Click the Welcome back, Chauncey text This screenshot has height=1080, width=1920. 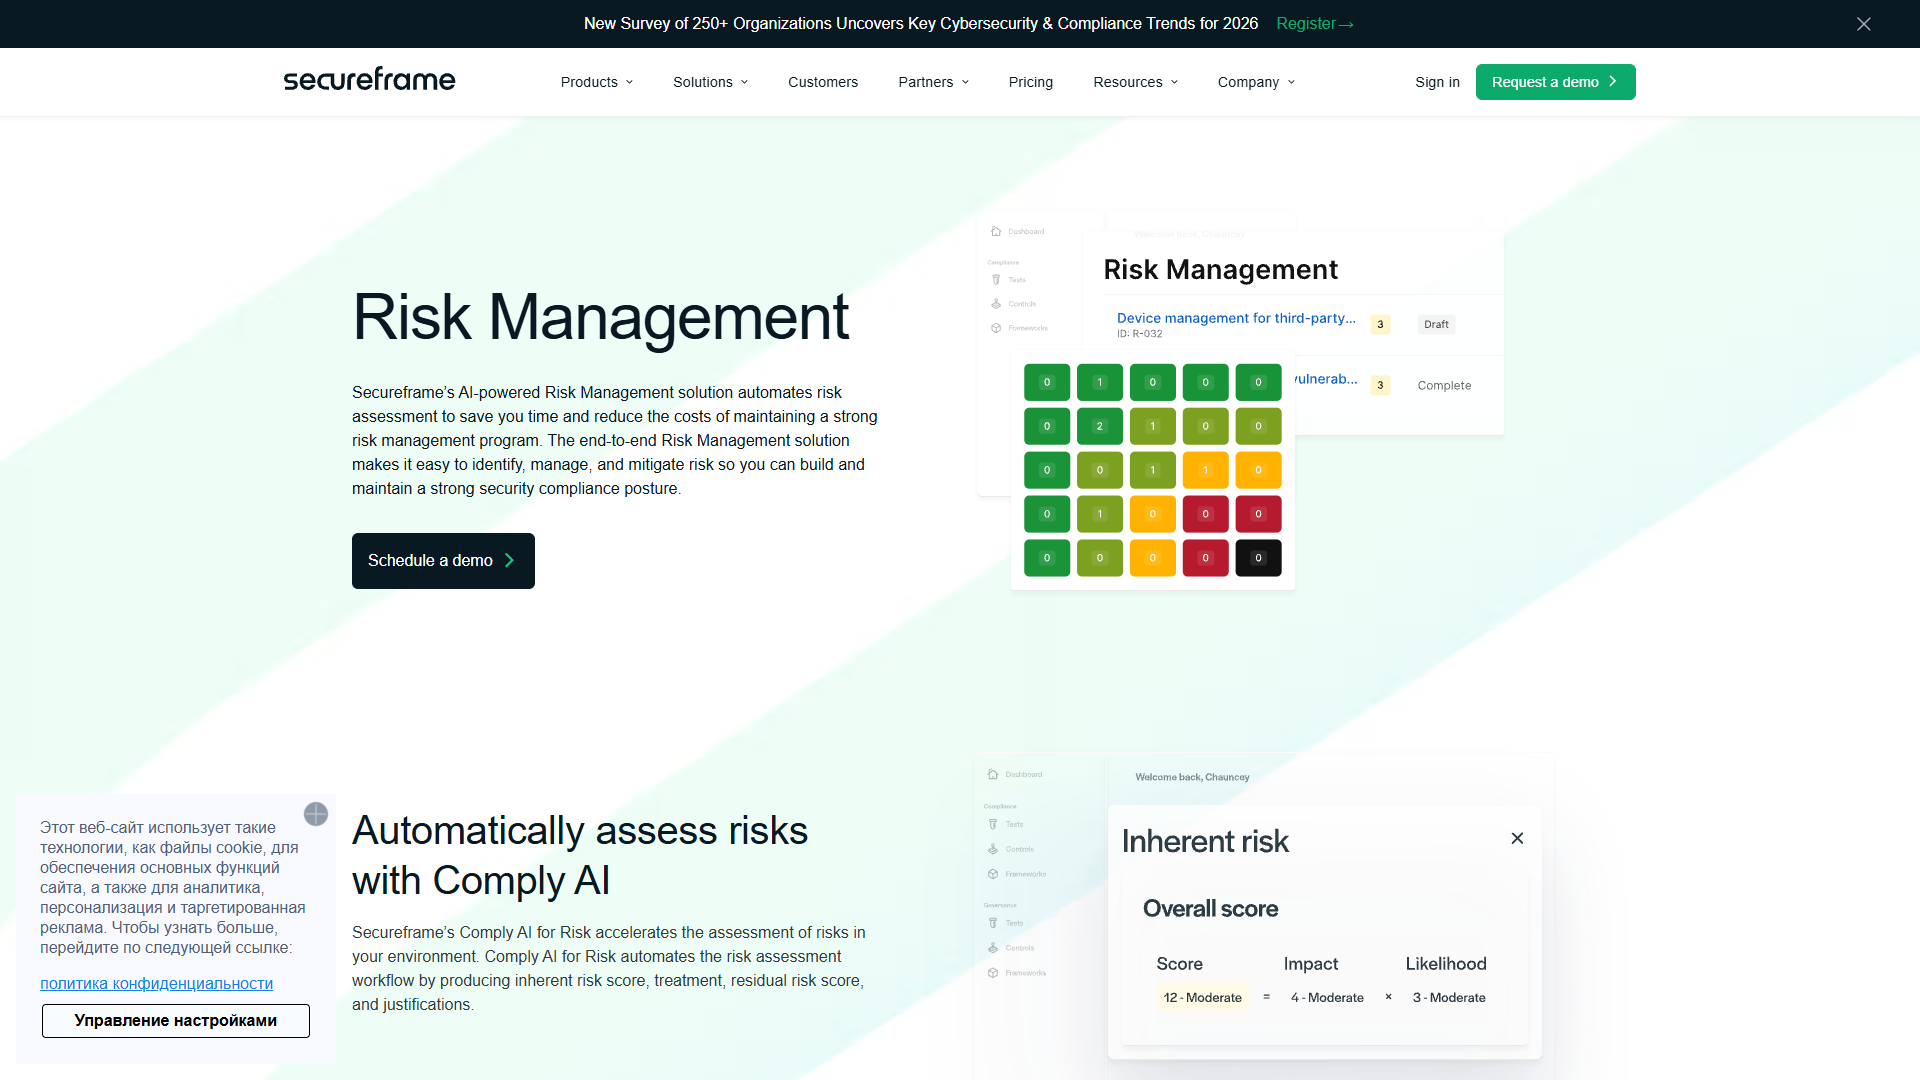(x=1192, y=777)
